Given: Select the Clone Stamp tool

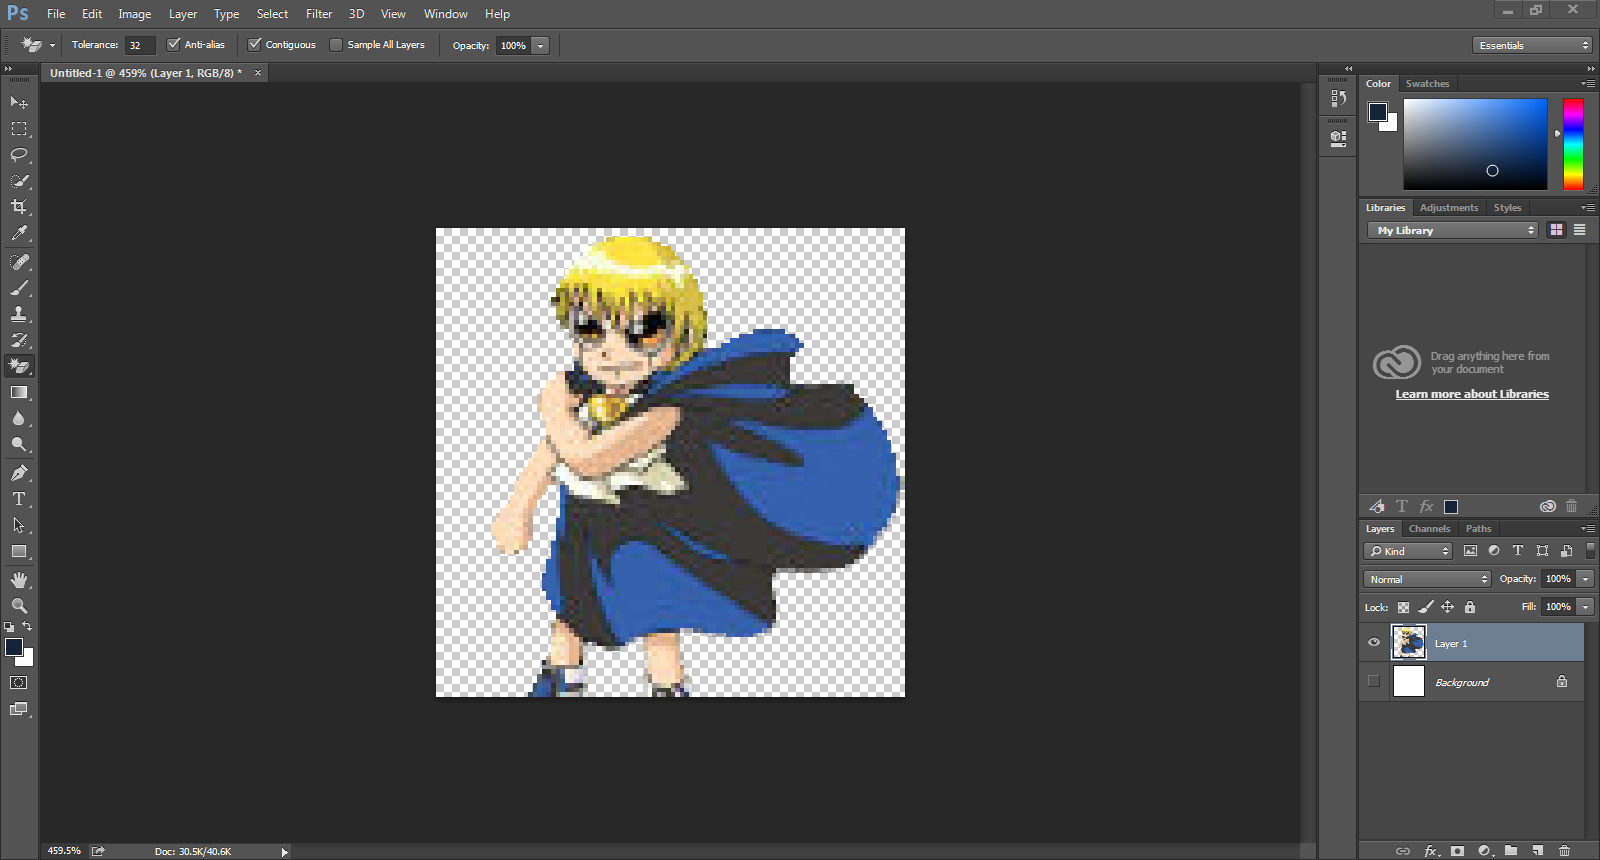Looking at the screenshot, I should 19,314.
